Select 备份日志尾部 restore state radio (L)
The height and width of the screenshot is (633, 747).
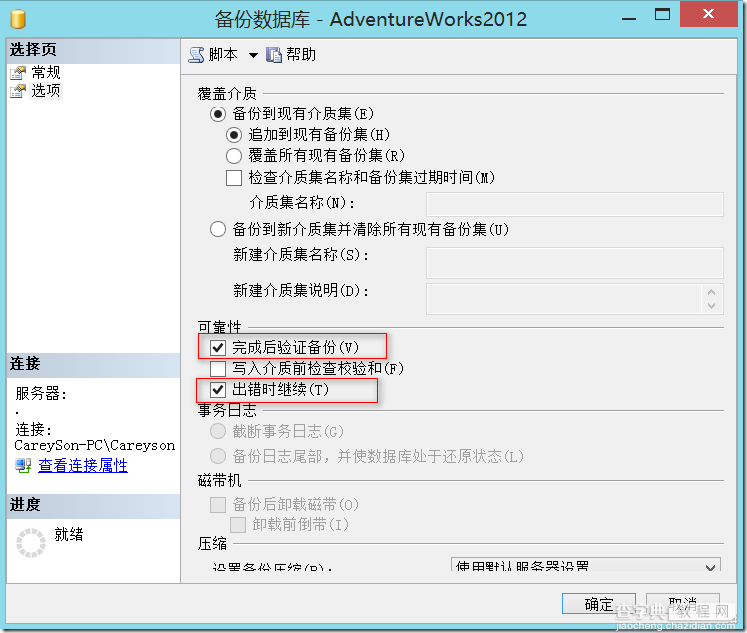218,456
